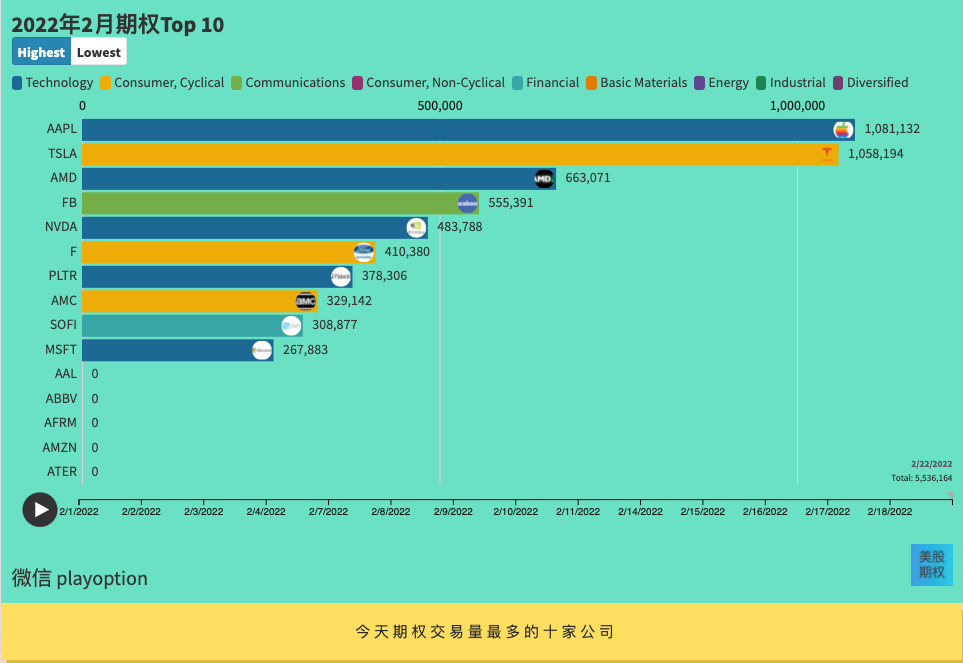
Task: Click the blue 美股期权 badge
Action: coord(932,565)
